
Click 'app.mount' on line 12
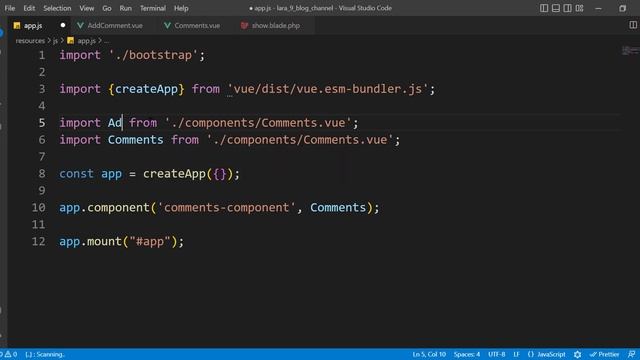coord(91,241)
